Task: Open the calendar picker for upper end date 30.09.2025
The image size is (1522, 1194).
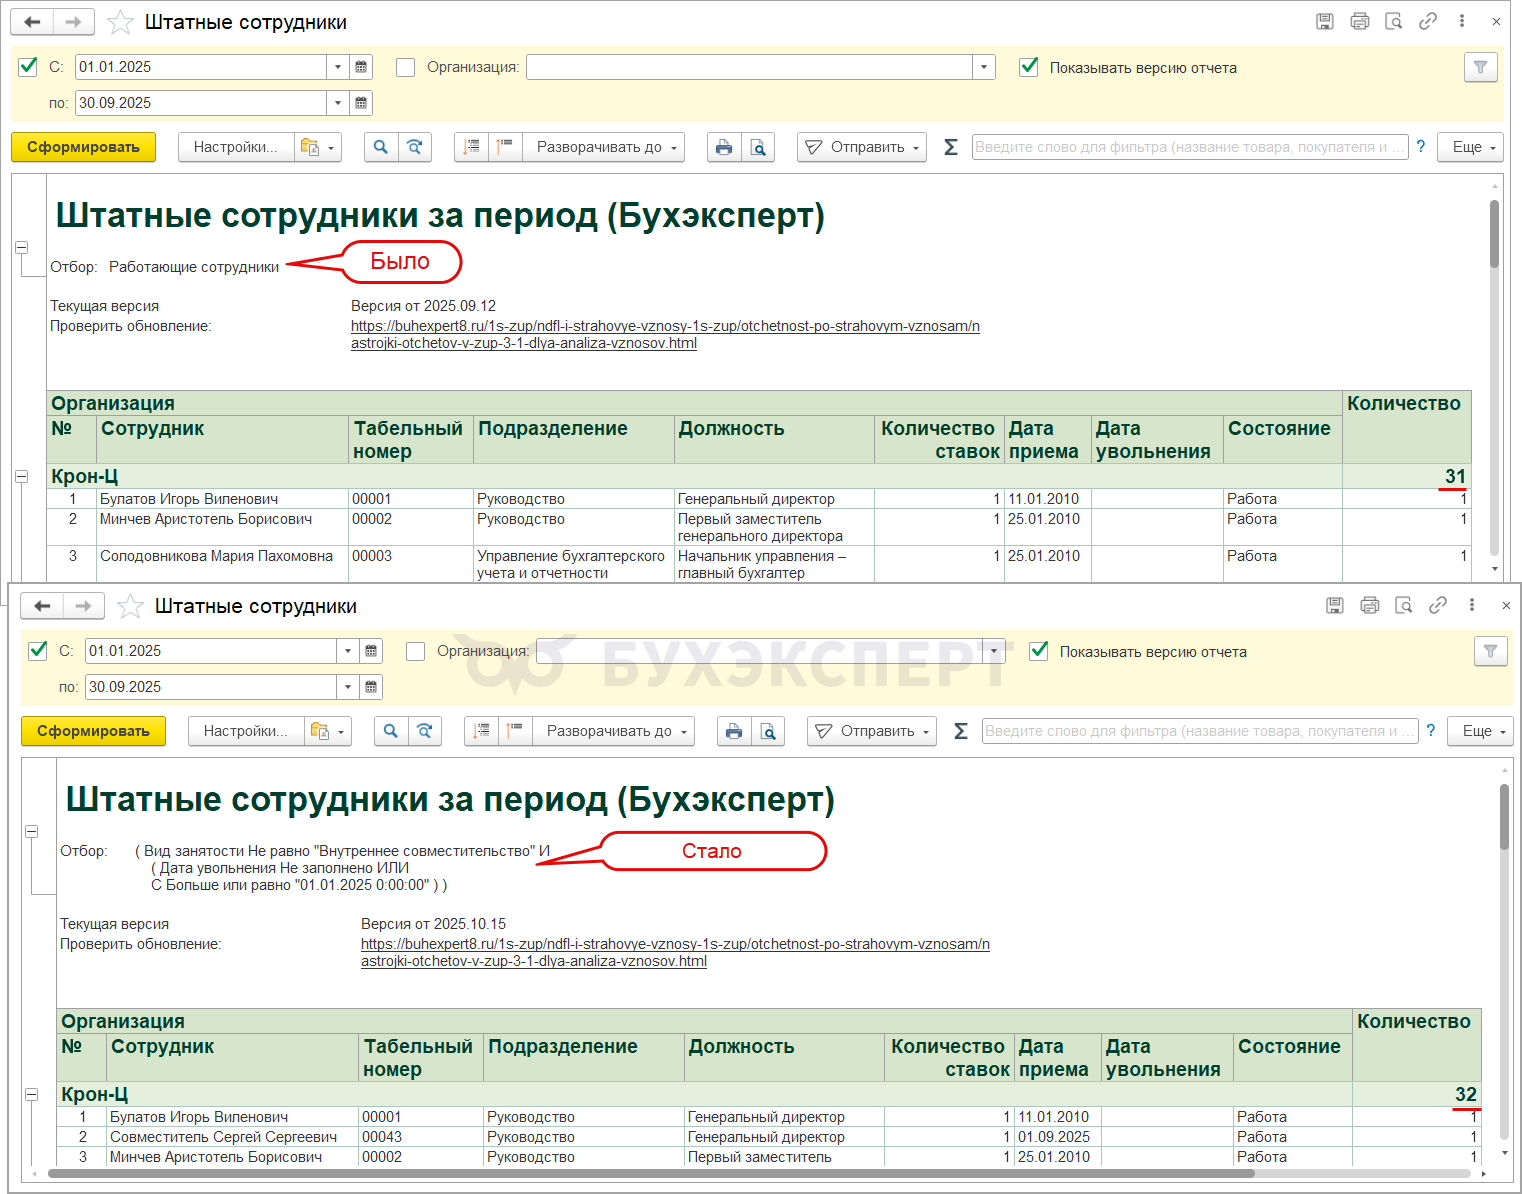Action: [361, 102]
